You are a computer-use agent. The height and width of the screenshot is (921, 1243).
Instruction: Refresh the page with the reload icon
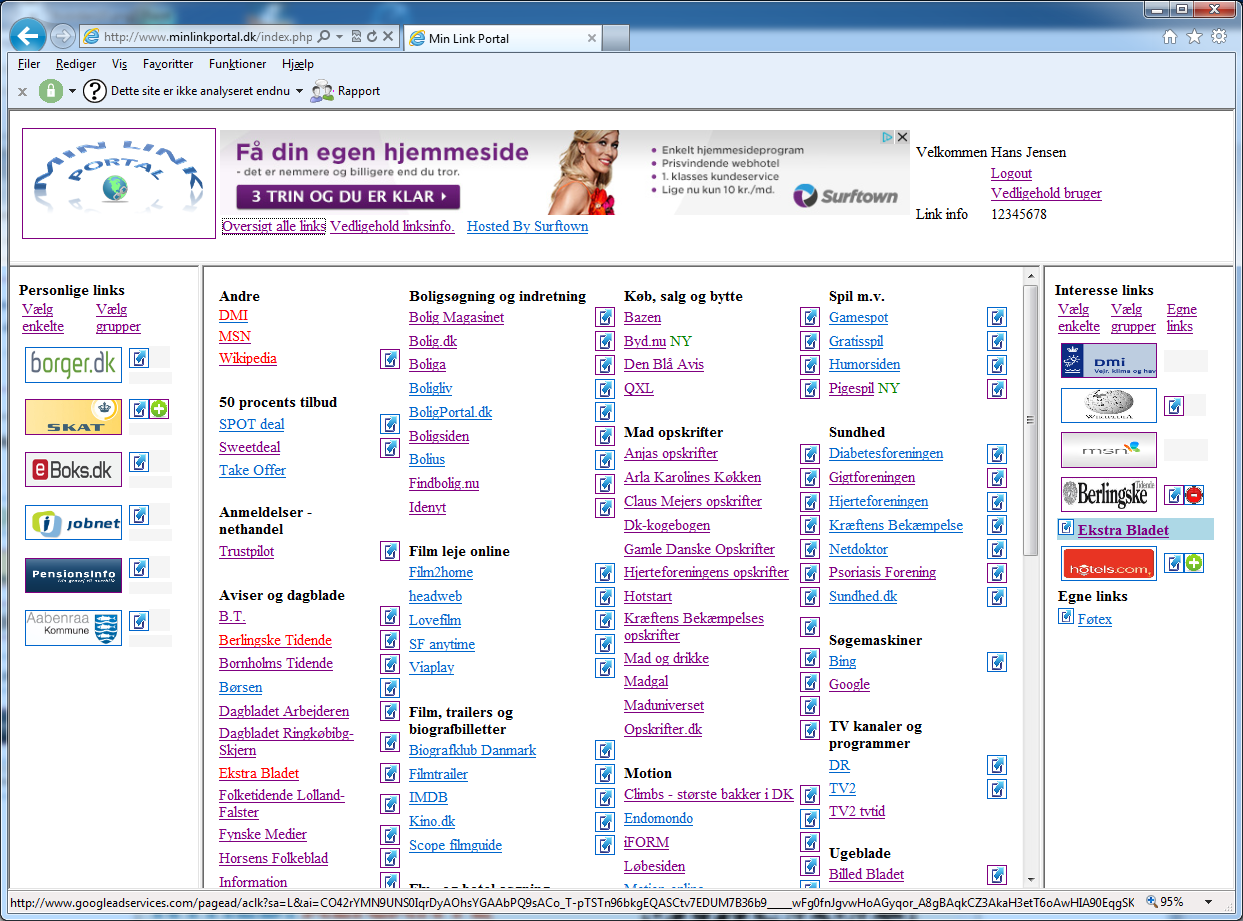(371, 37)
